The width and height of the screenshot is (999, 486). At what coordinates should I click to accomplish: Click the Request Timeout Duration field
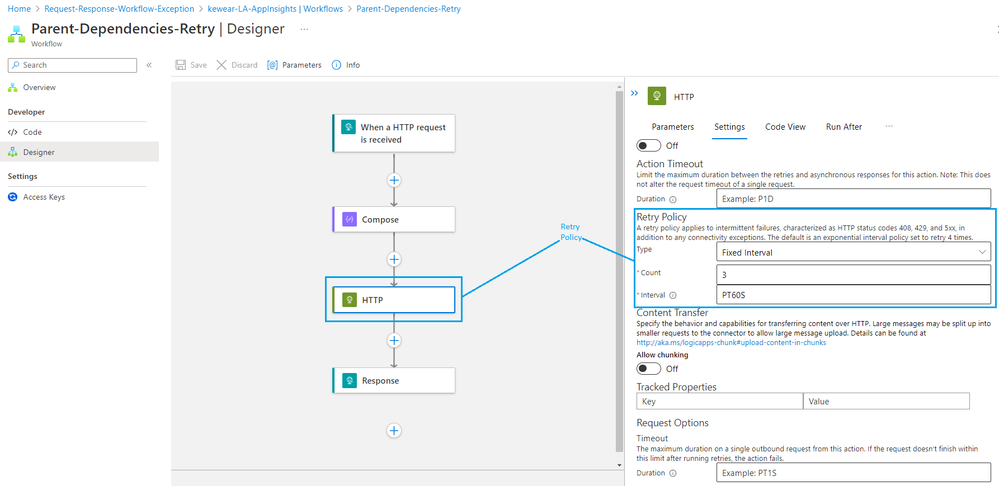pos(853,473)
